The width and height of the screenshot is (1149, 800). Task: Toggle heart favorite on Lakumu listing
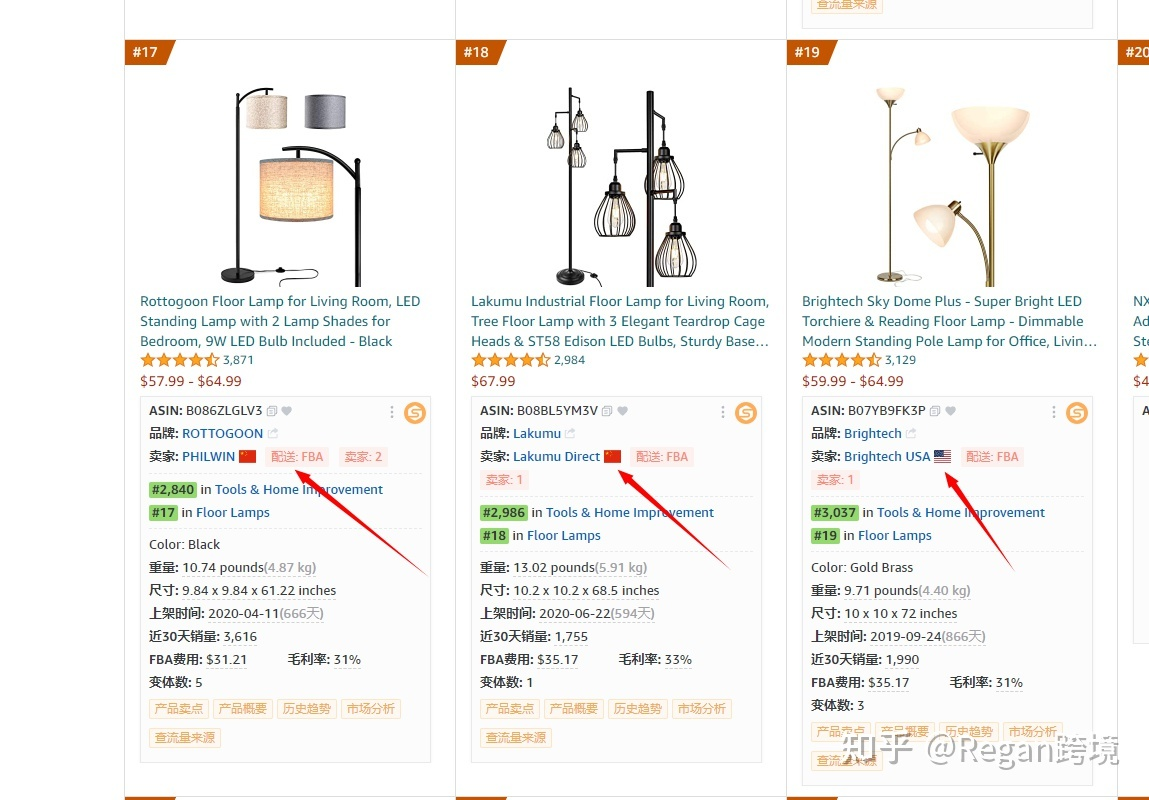coord(622,411)
